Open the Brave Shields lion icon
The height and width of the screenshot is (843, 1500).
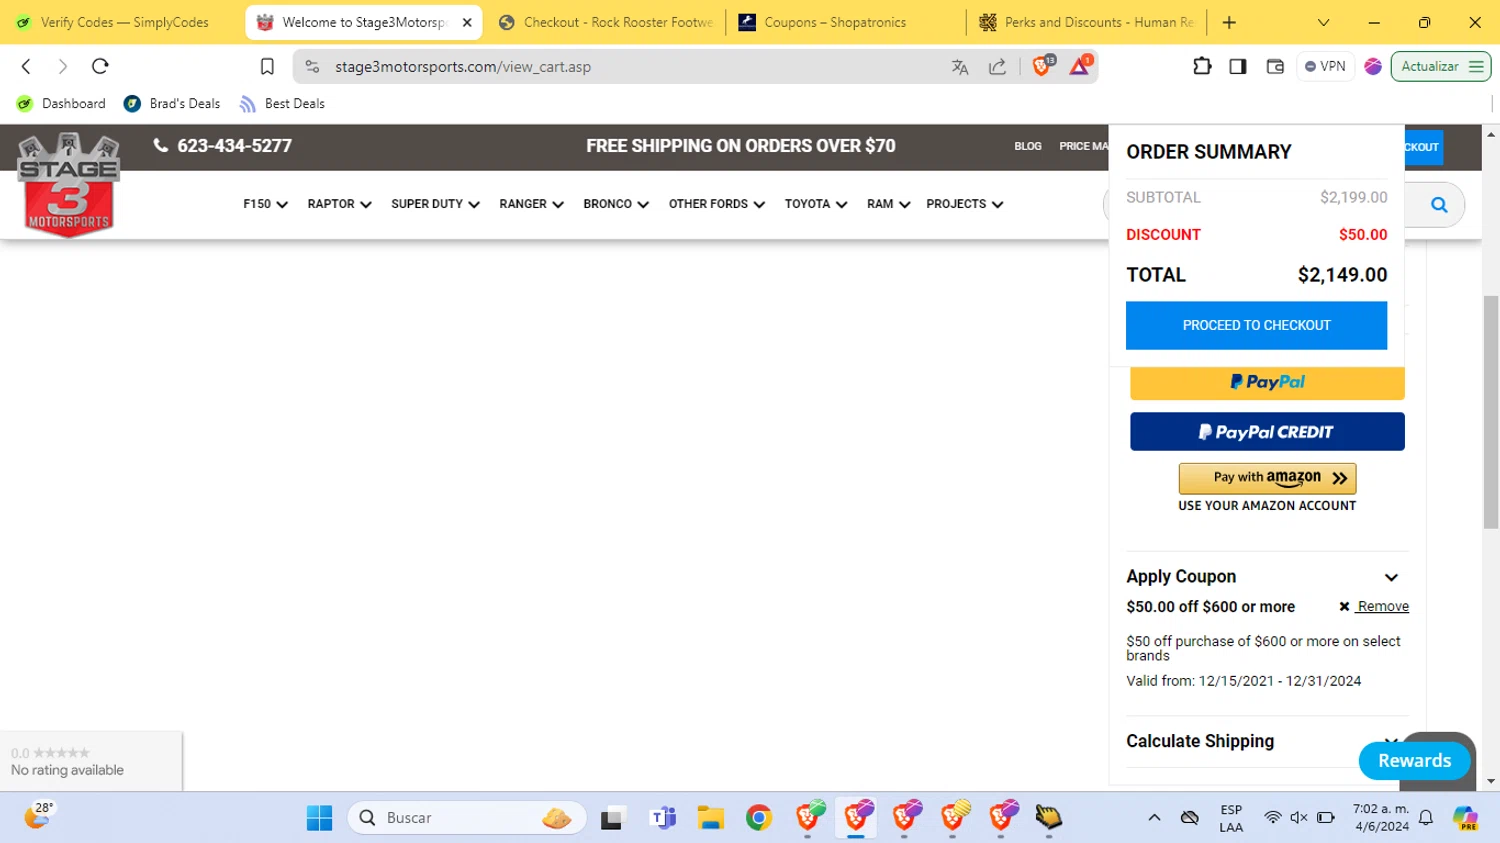click(1042, 66)
